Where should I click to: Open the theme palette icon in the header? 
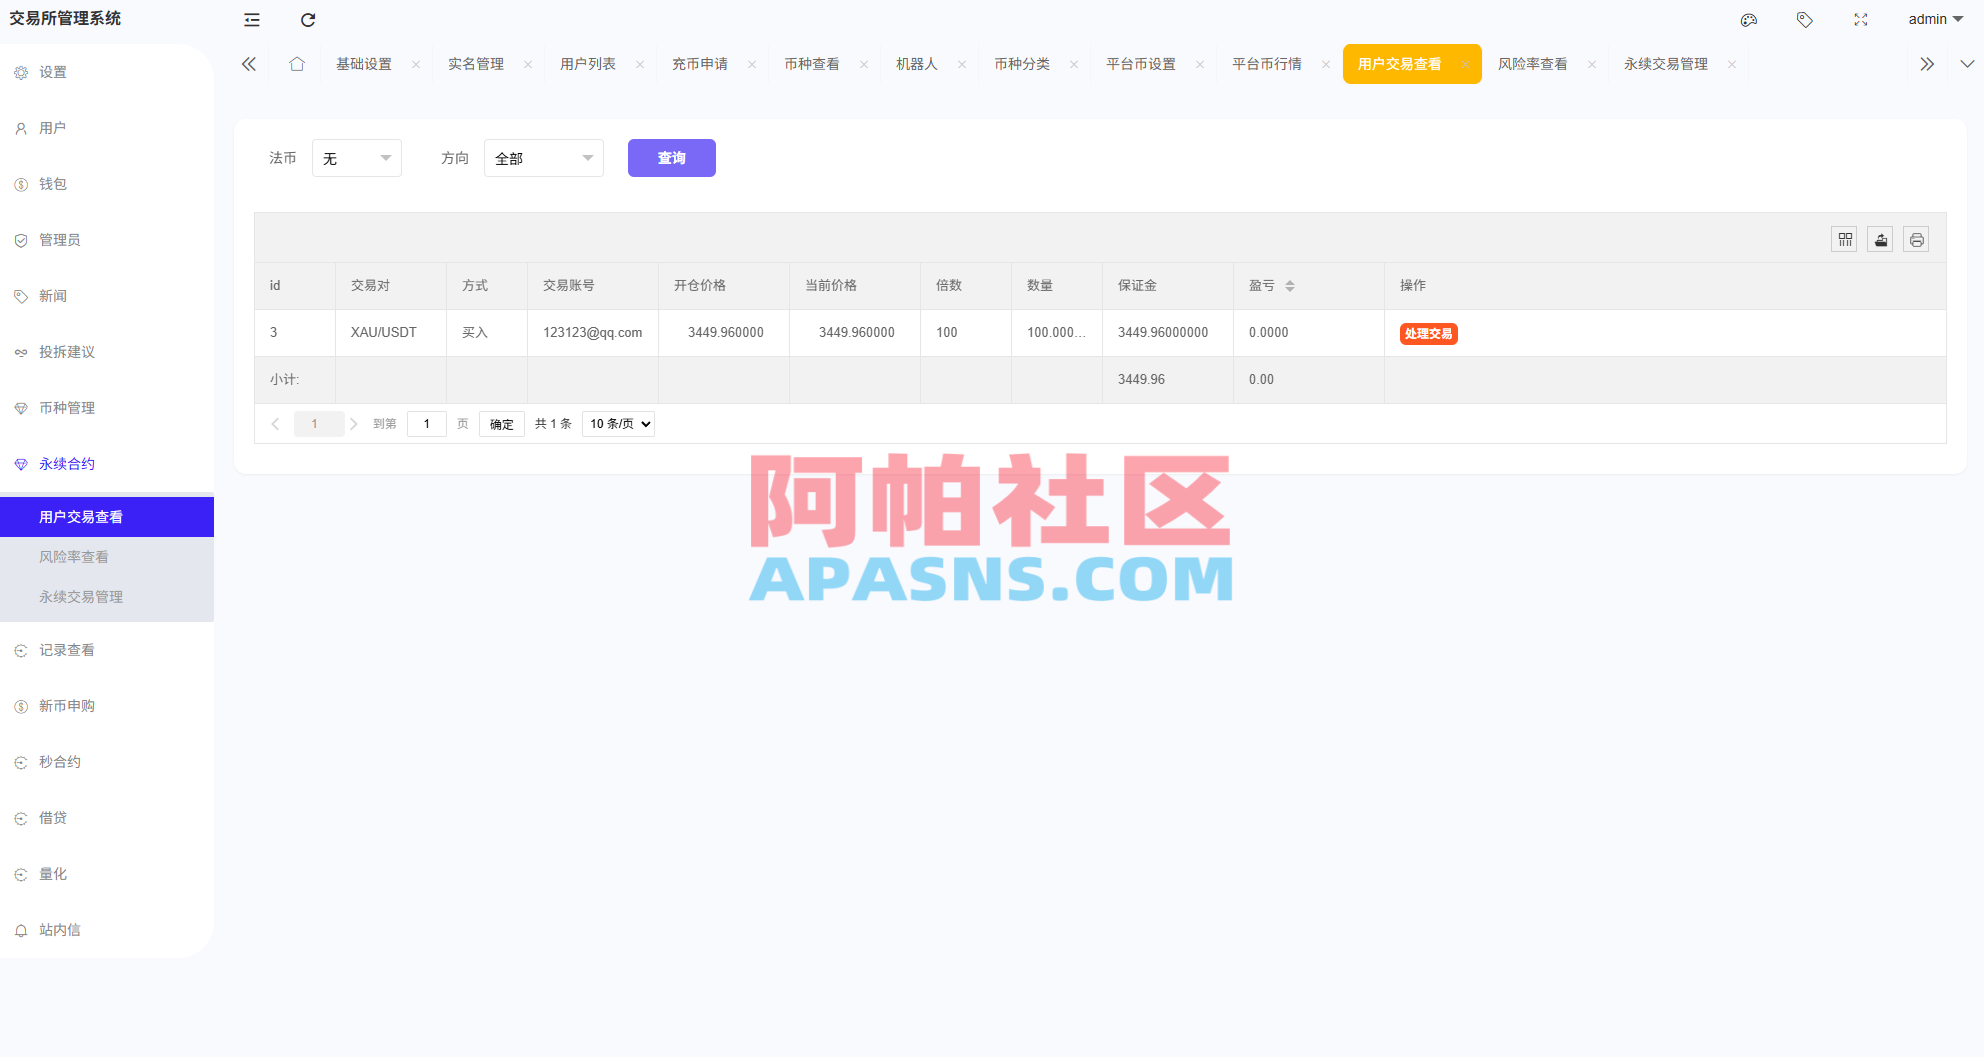(1748, 19)
